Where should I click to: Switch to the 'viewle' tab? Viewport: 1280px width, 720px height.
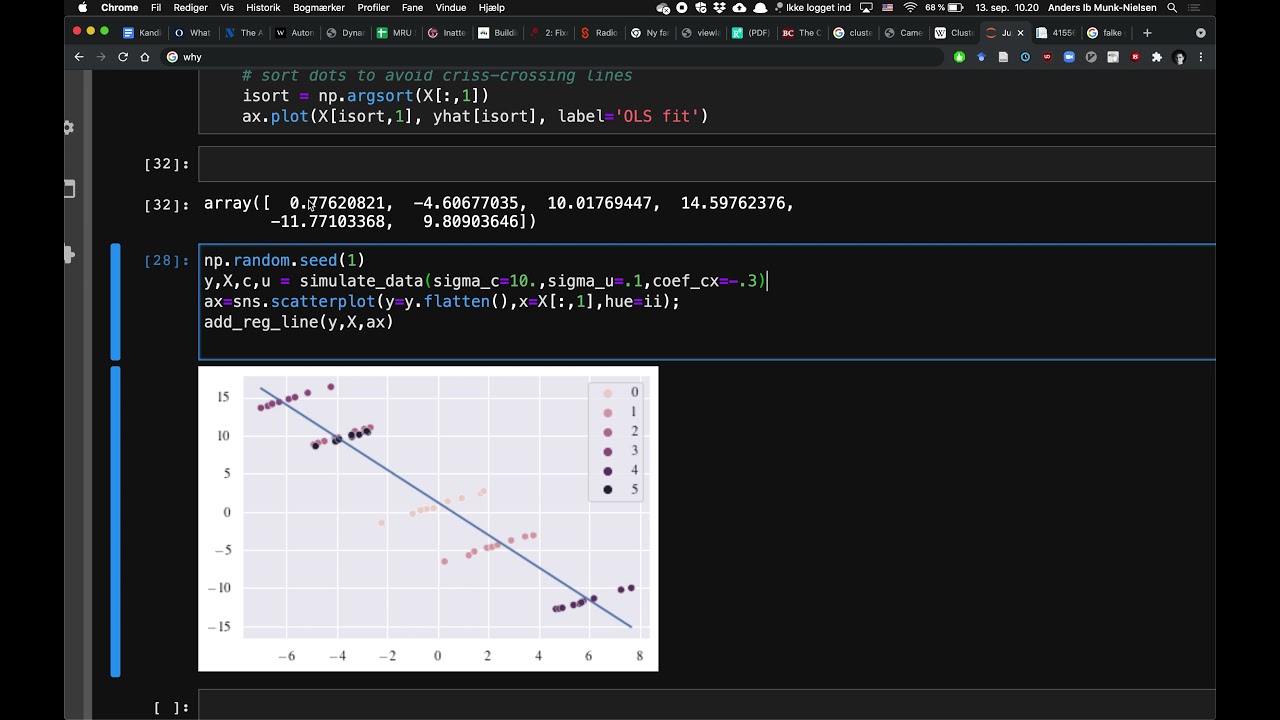coord(701,33)
